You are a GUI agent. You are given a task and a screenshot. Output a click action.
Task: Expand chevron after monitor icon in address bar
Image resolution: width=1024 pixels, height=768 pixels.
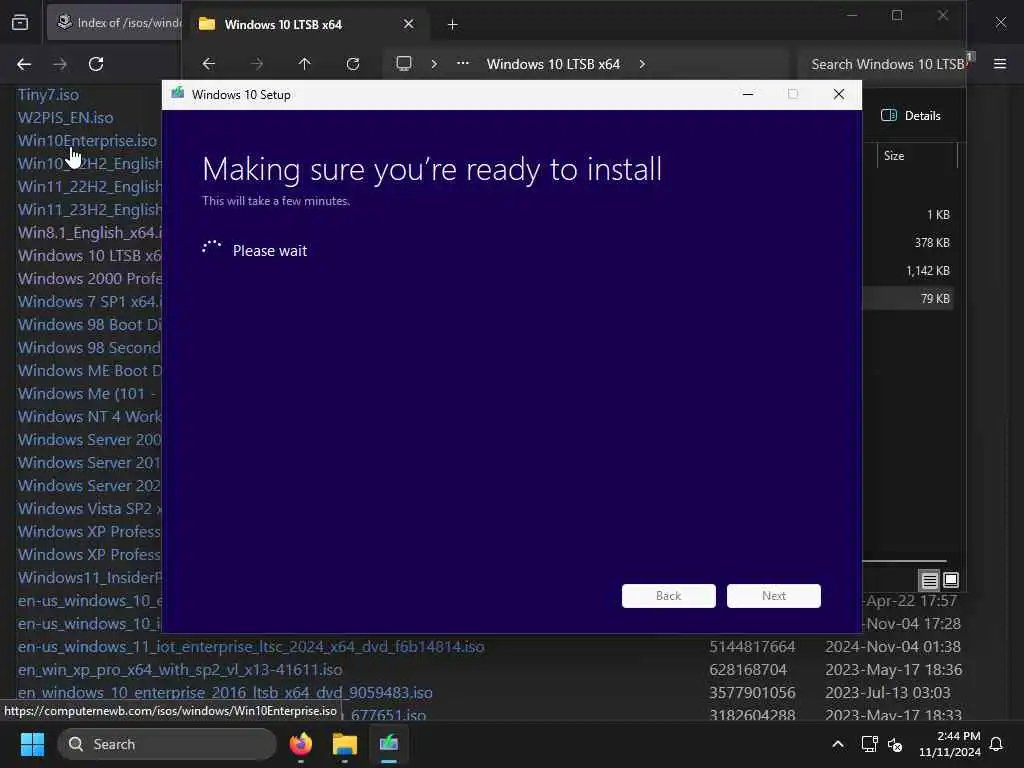(x=434, y=64)
